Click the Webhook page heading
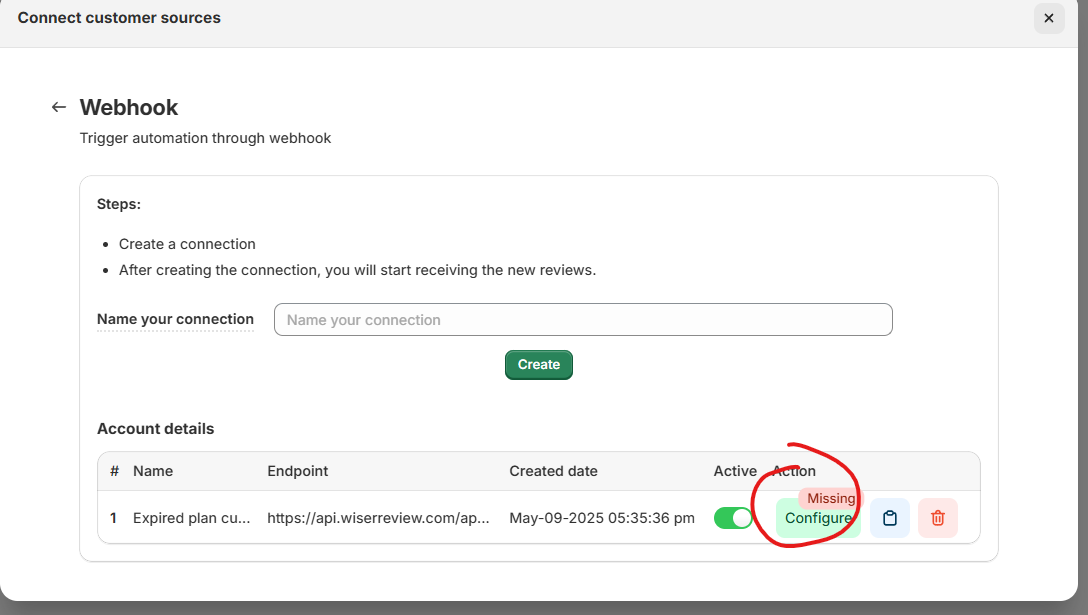1088x615 pixels. 129,107
